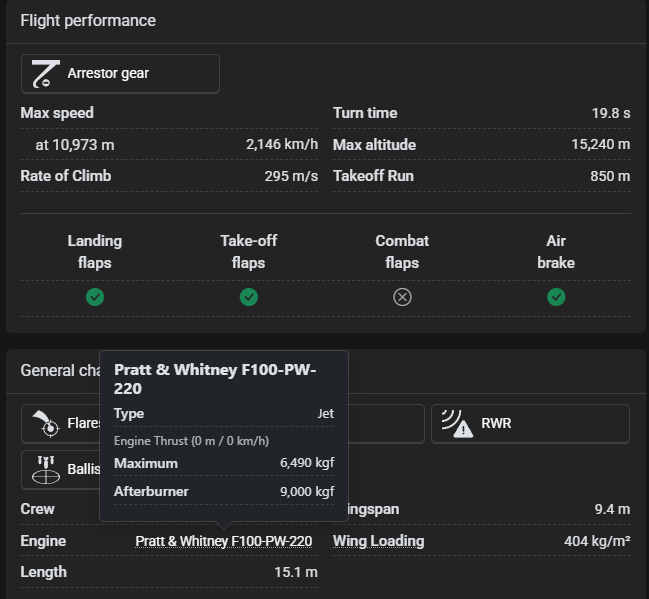Click the green check under Landing flaps
Image resolution: width=649 pixels, height=599 pixels.
(95, 297)
